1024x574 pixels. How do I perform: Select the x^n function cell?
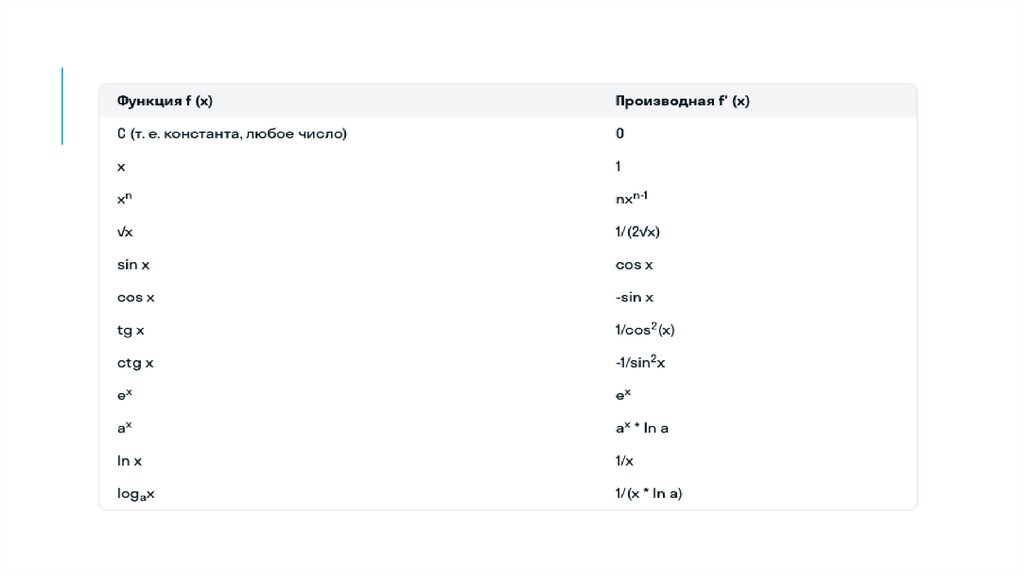pyautogui.click(x=125, y=199)
